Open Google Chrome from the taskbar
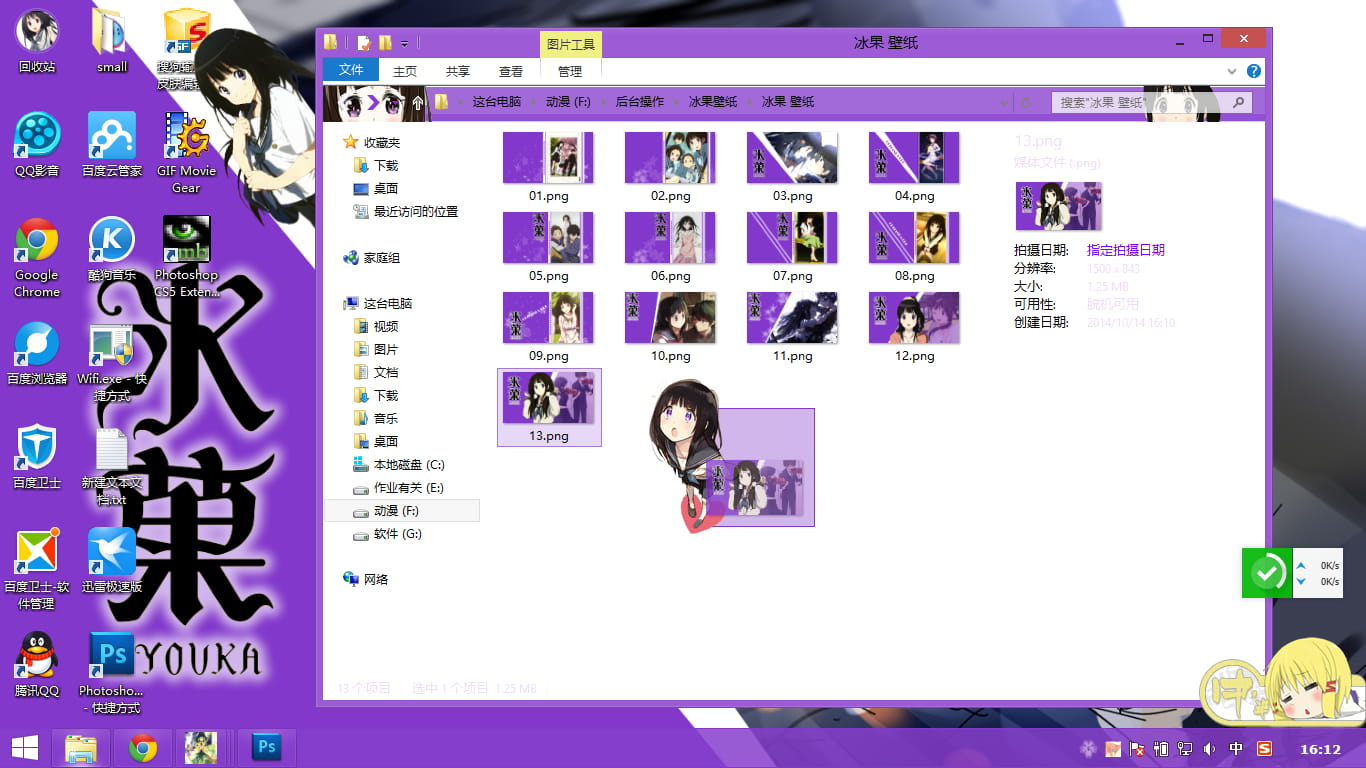The image size is (1366, 768). [x=142, y=747]
